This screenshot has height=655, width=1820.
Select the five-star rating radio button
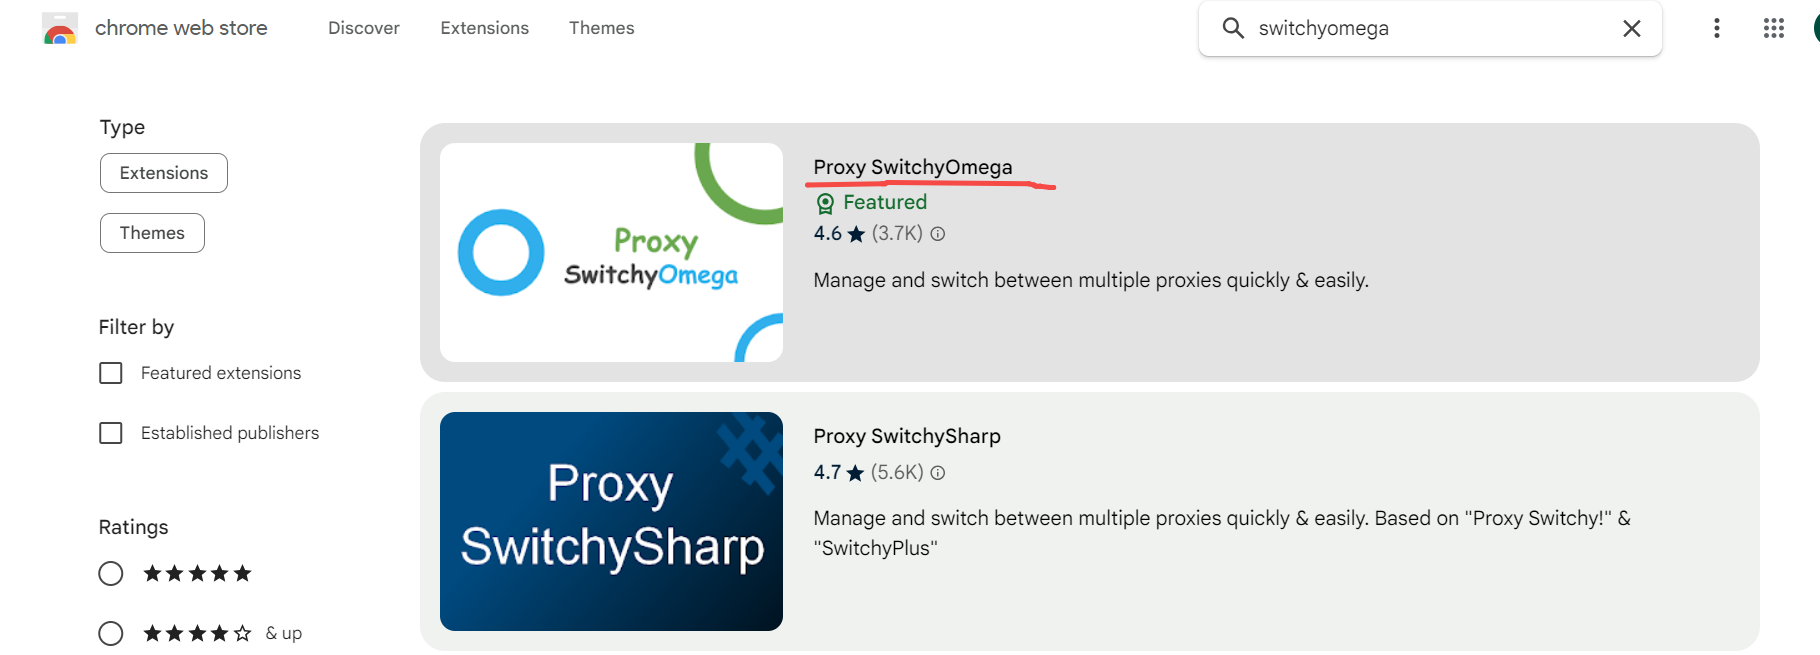coord(111,574)
